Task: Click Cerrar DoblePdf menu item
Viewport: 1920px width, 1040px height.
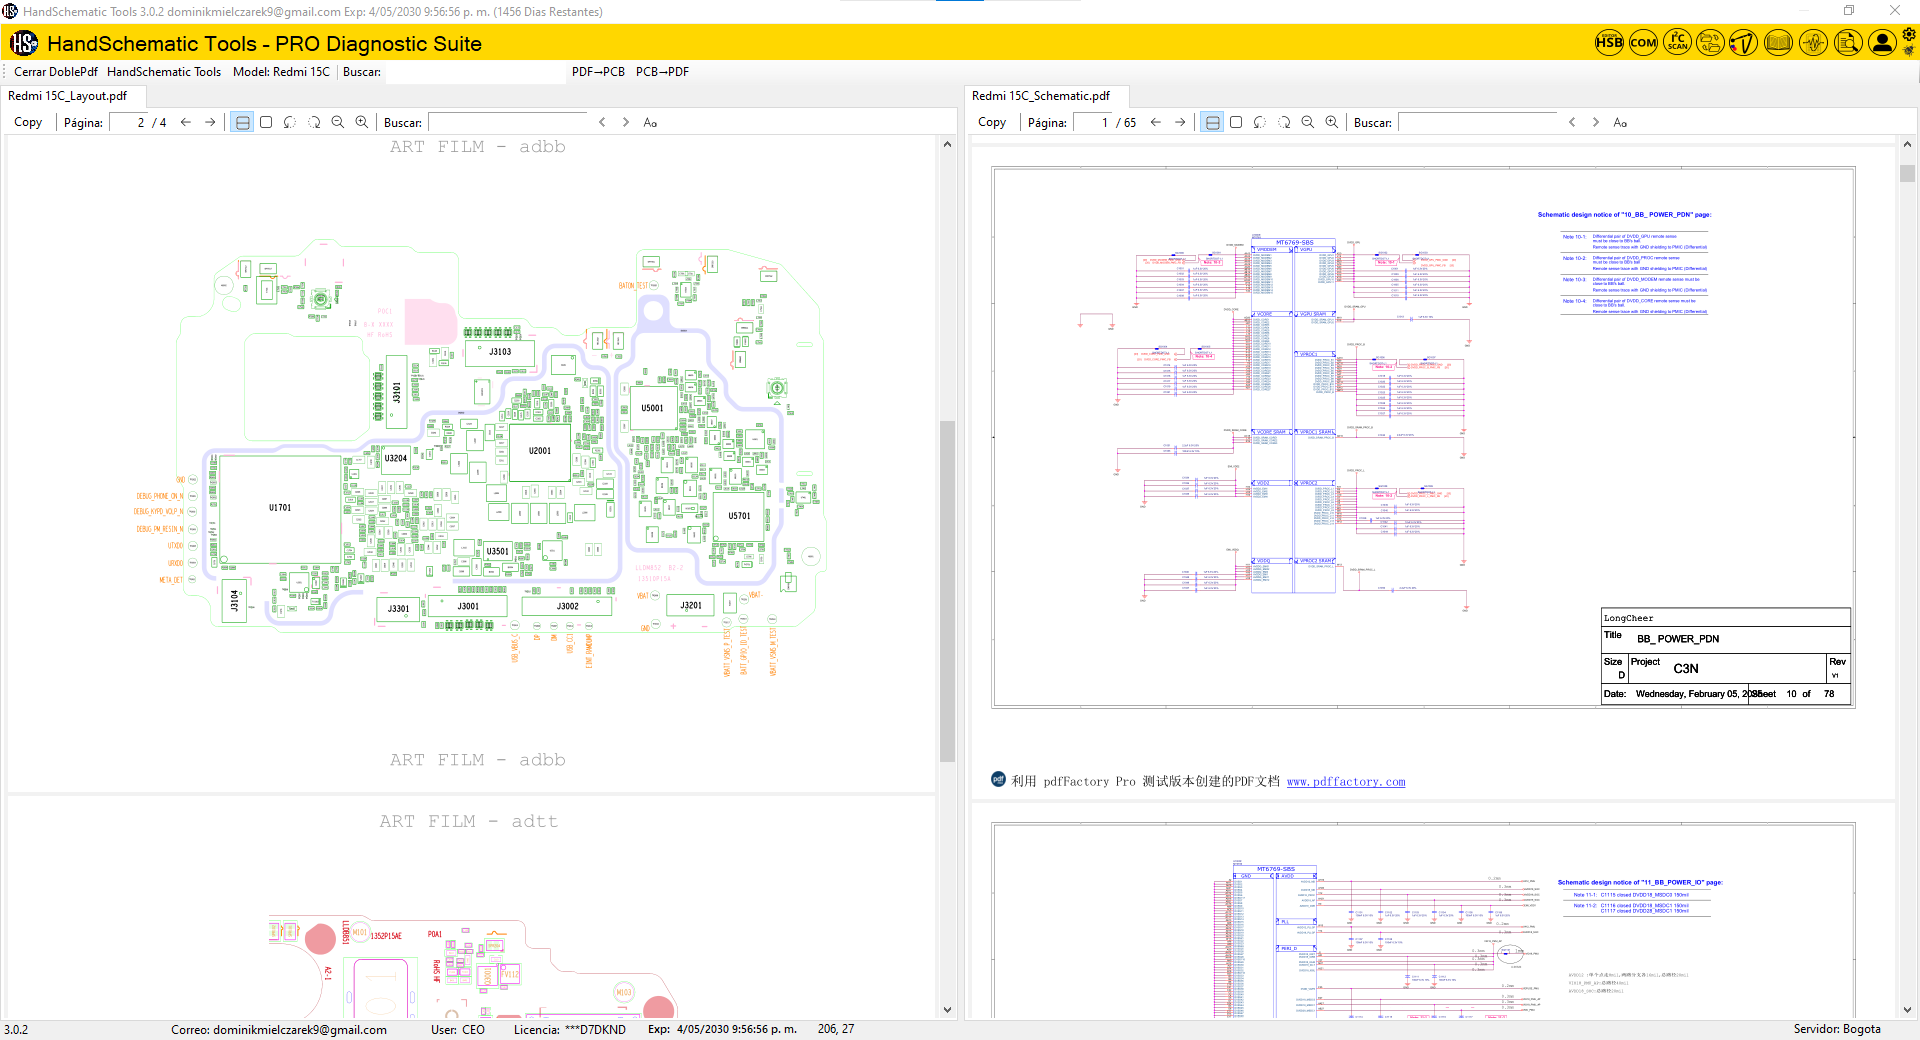Action: (x=56, y=72)
